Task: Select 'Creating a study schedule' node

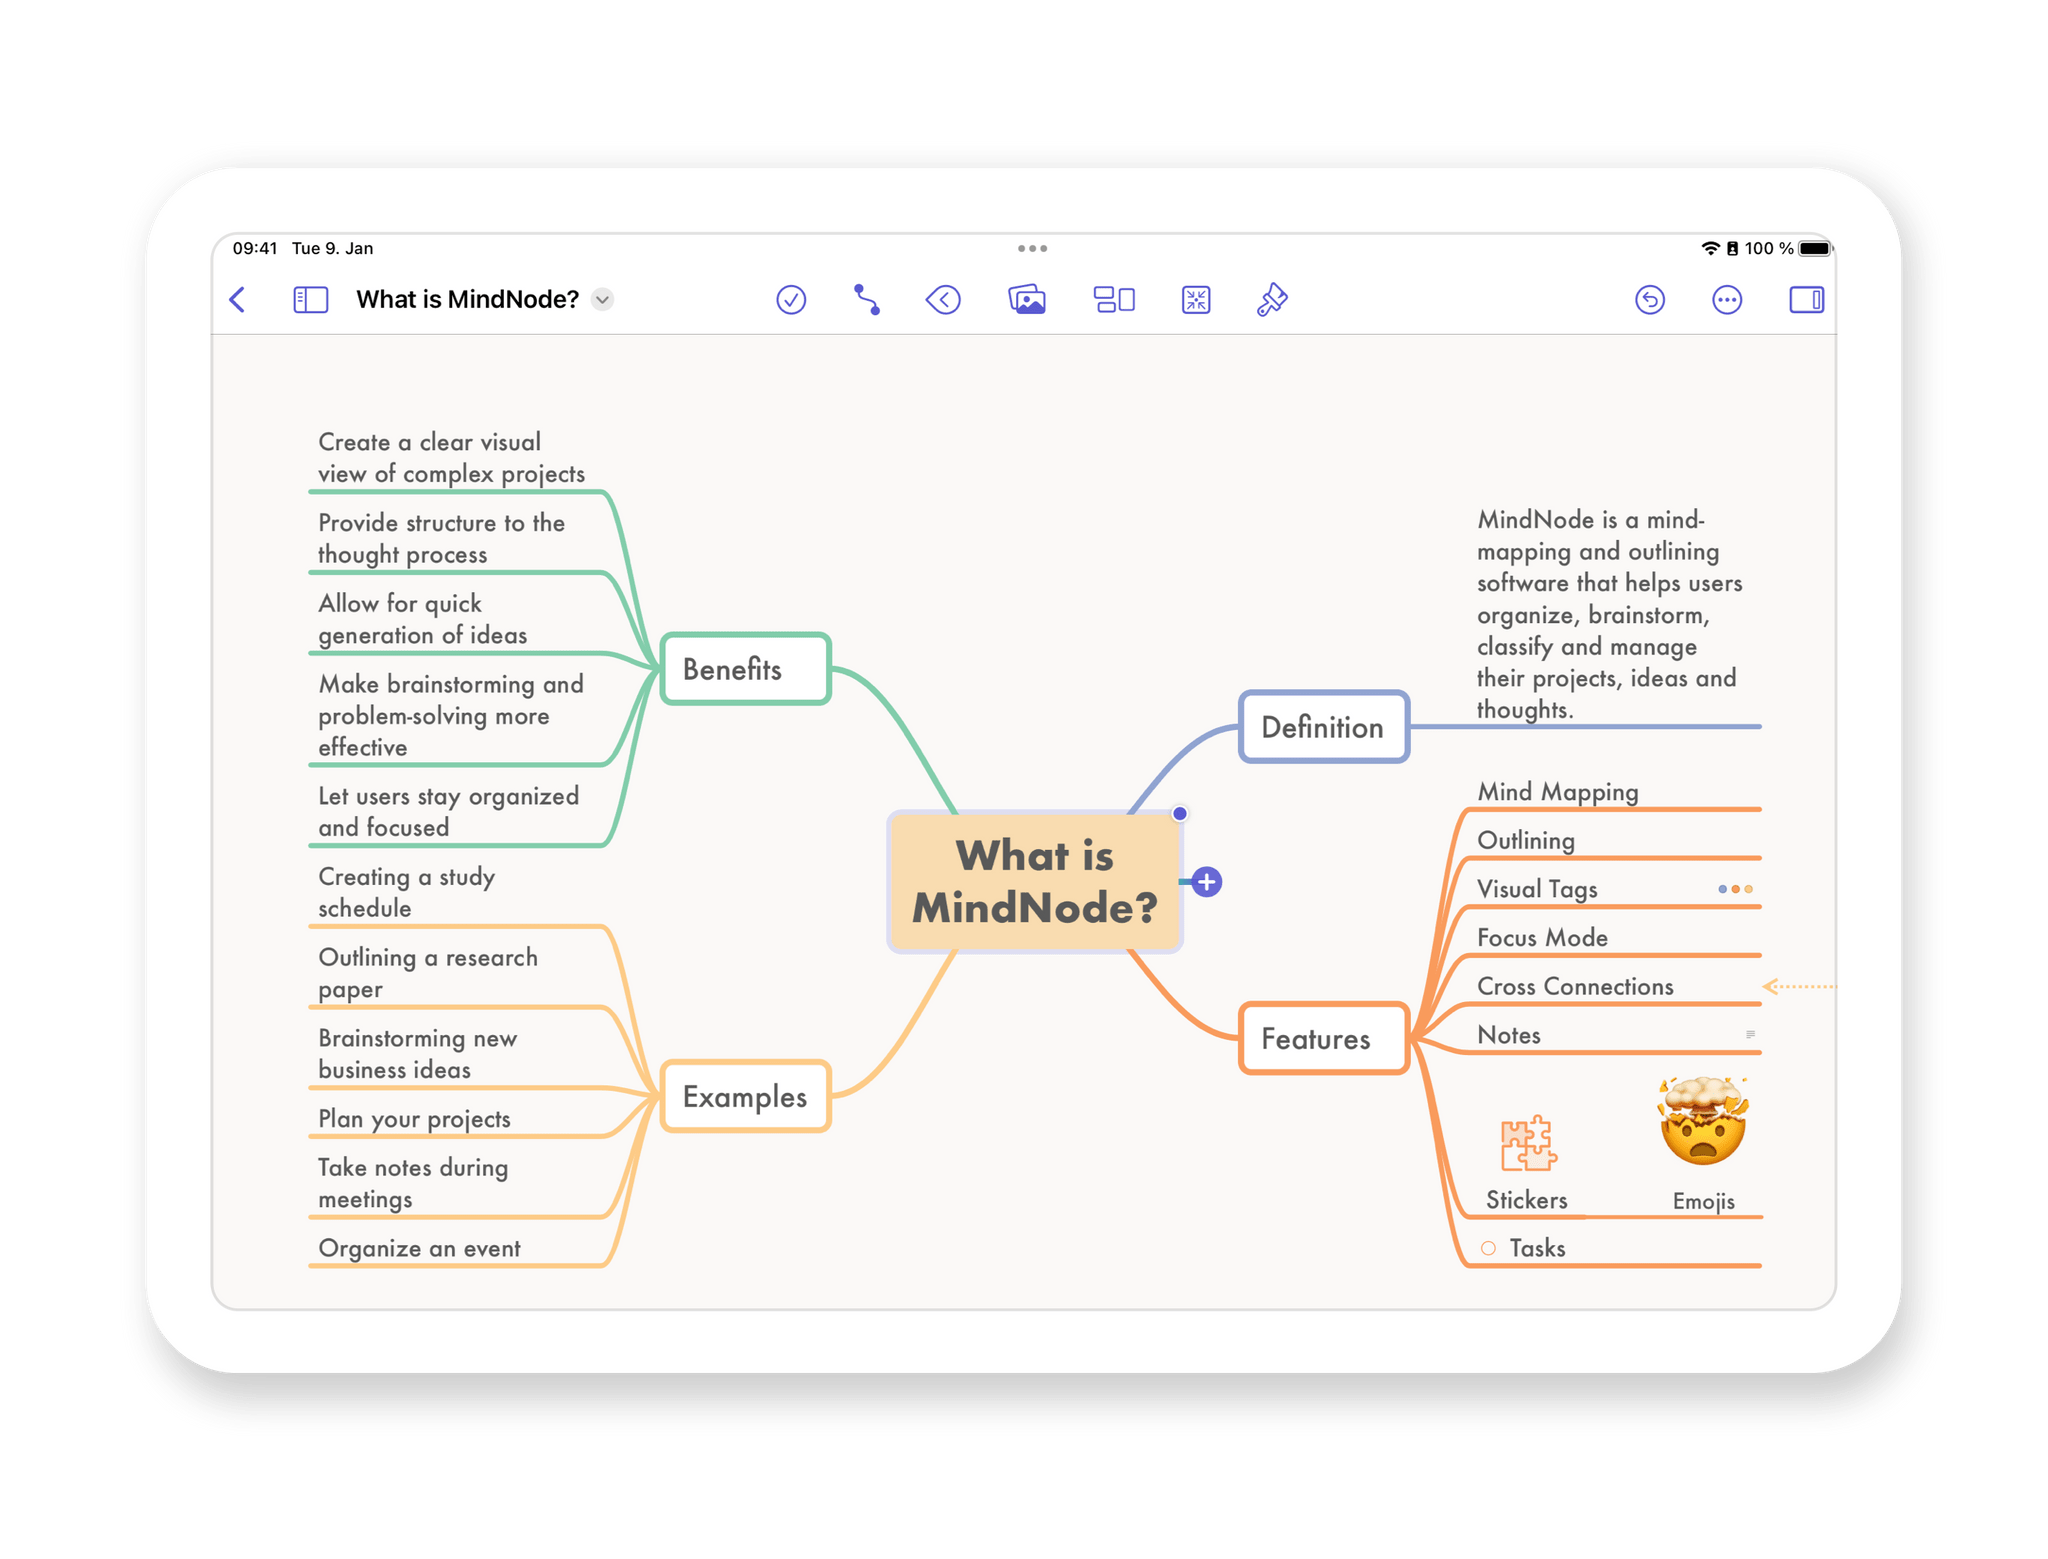Action: (x=407, y=892)
